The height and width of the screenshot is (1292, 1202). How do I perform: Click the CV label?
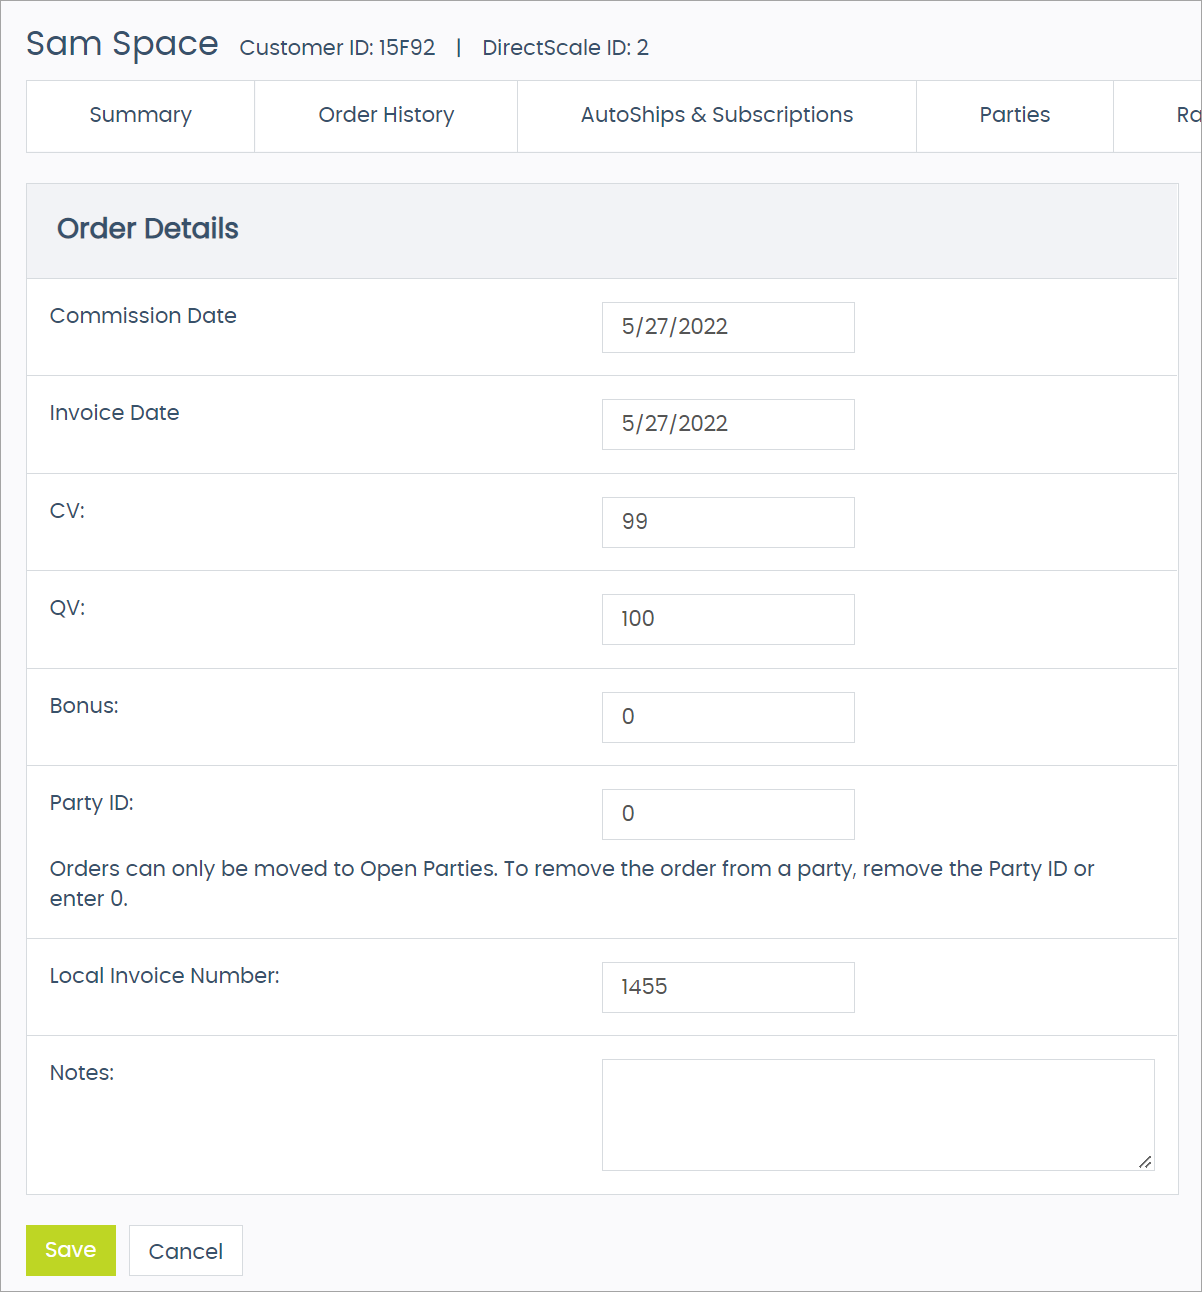(67, 511)
